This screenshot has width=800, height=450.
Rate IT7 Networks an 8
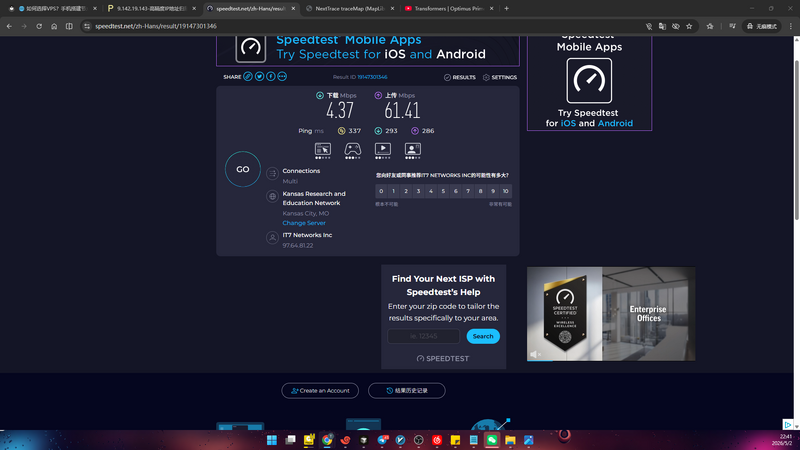click(x=481, y=191)
